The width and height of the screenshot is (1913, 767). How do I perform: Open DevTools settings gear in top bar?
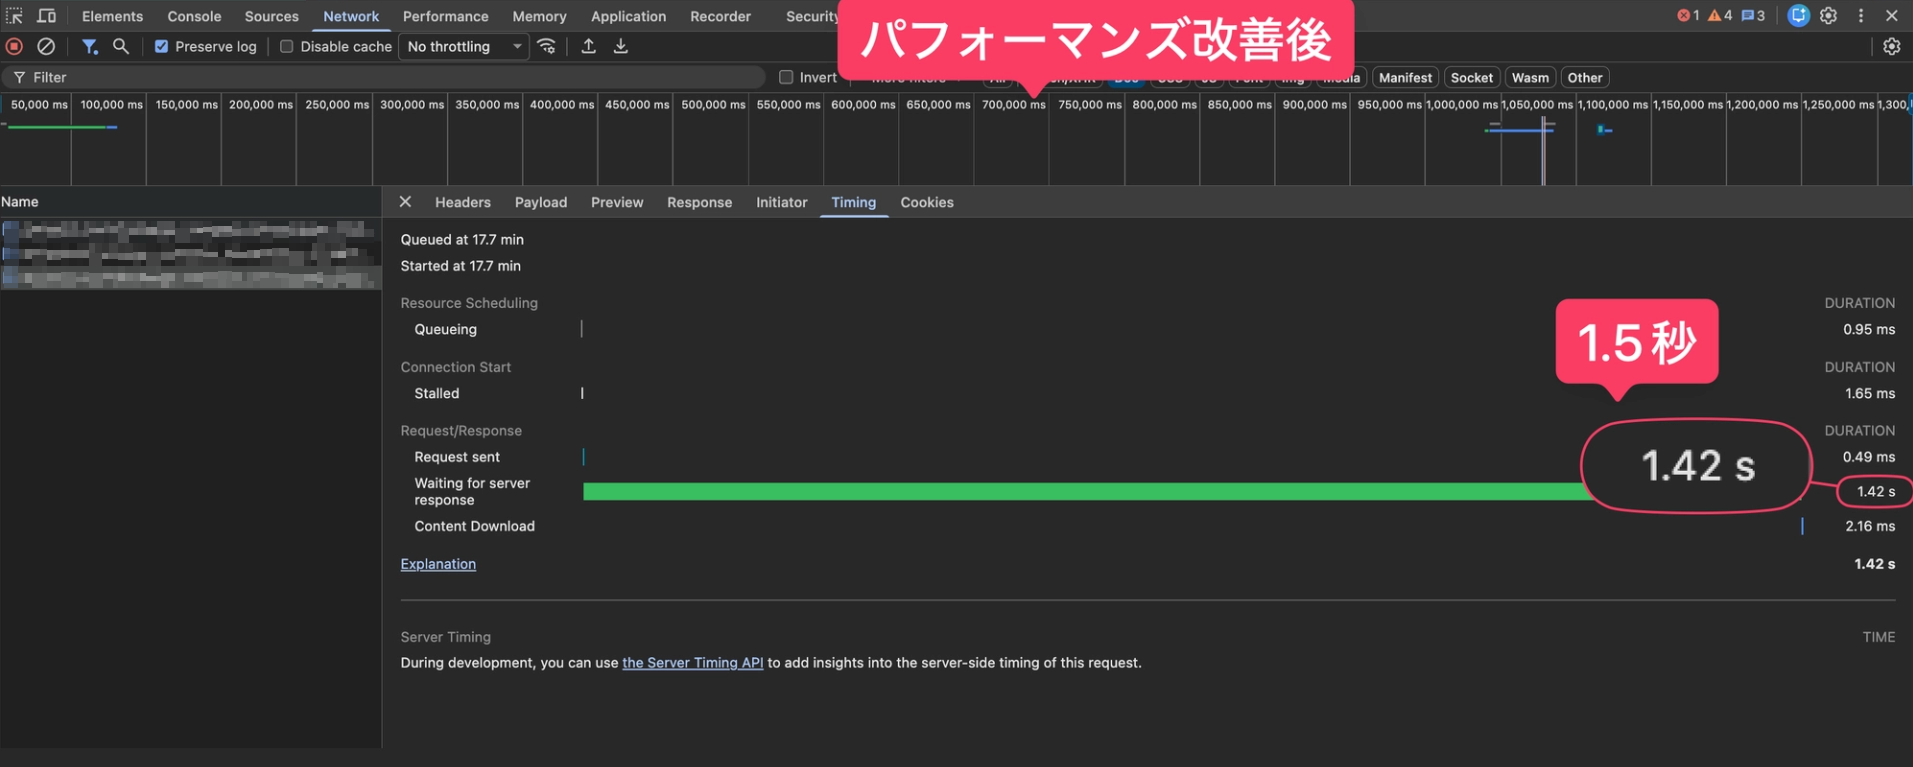click(1829, 15)
